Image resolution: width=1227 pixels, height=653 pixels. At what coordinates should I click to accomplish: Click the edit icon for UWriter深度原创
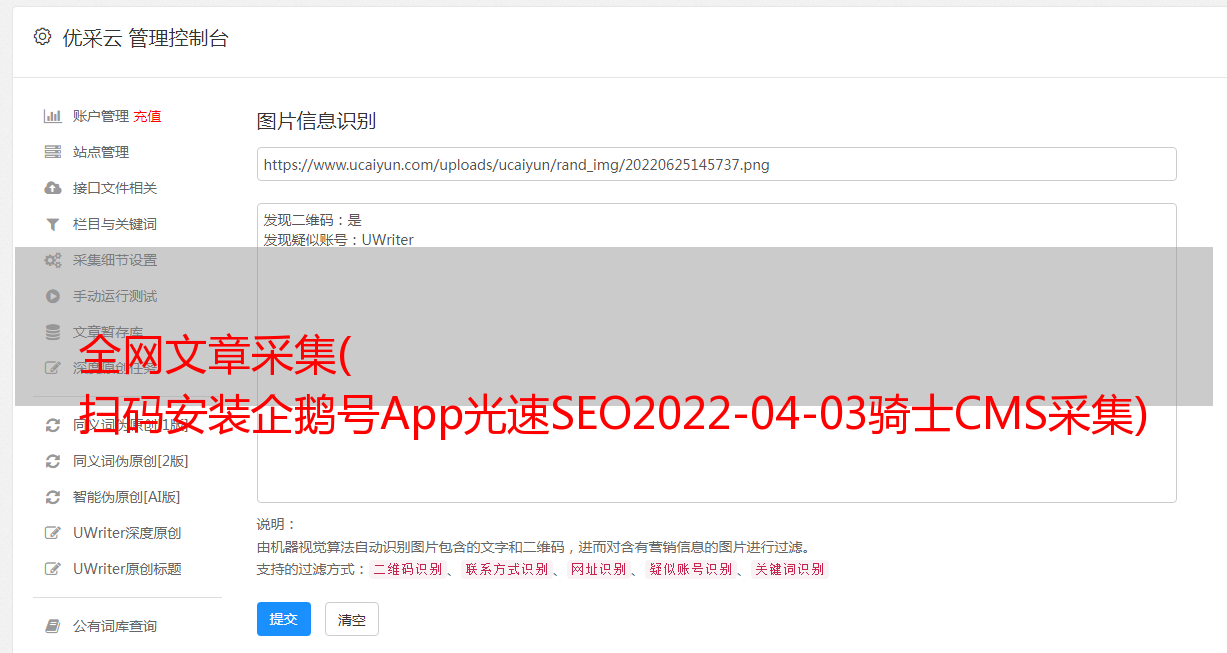(53, 533)
